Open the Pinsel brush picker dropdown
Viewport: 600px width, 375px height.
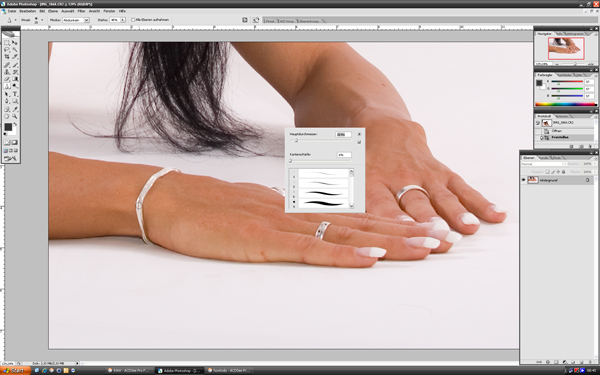[42, 20]
